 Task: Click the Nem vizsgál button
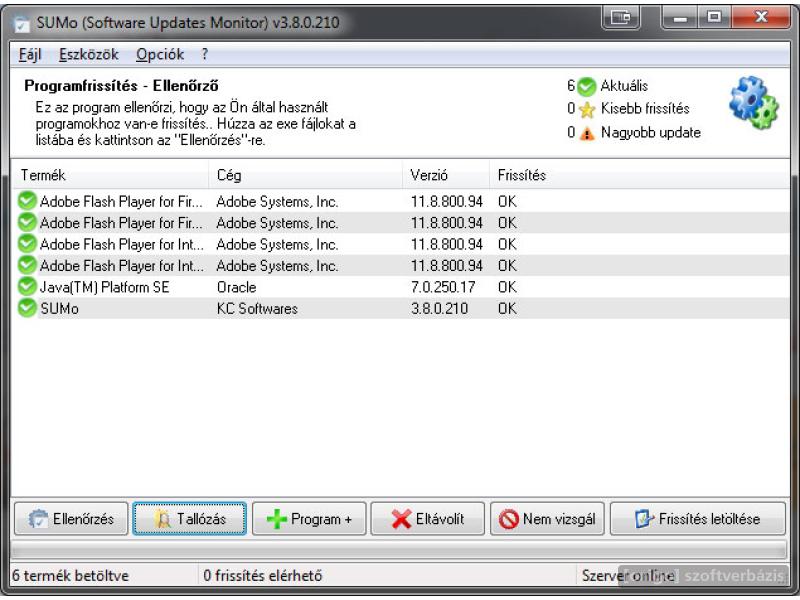[x=547, y=519]
